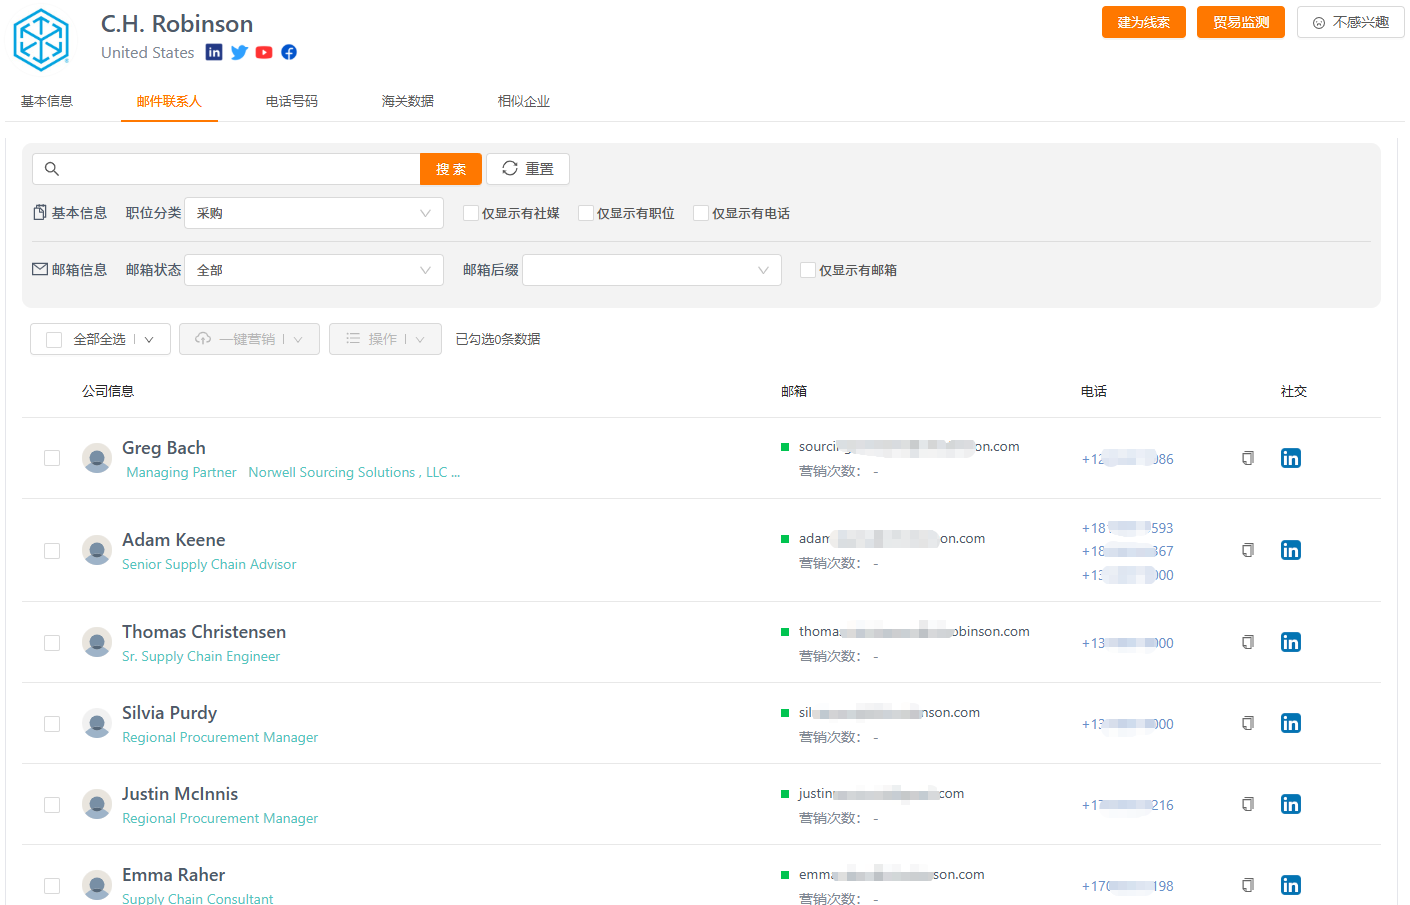Click the C.H. Robinson company logo

(x=41, y=40)
